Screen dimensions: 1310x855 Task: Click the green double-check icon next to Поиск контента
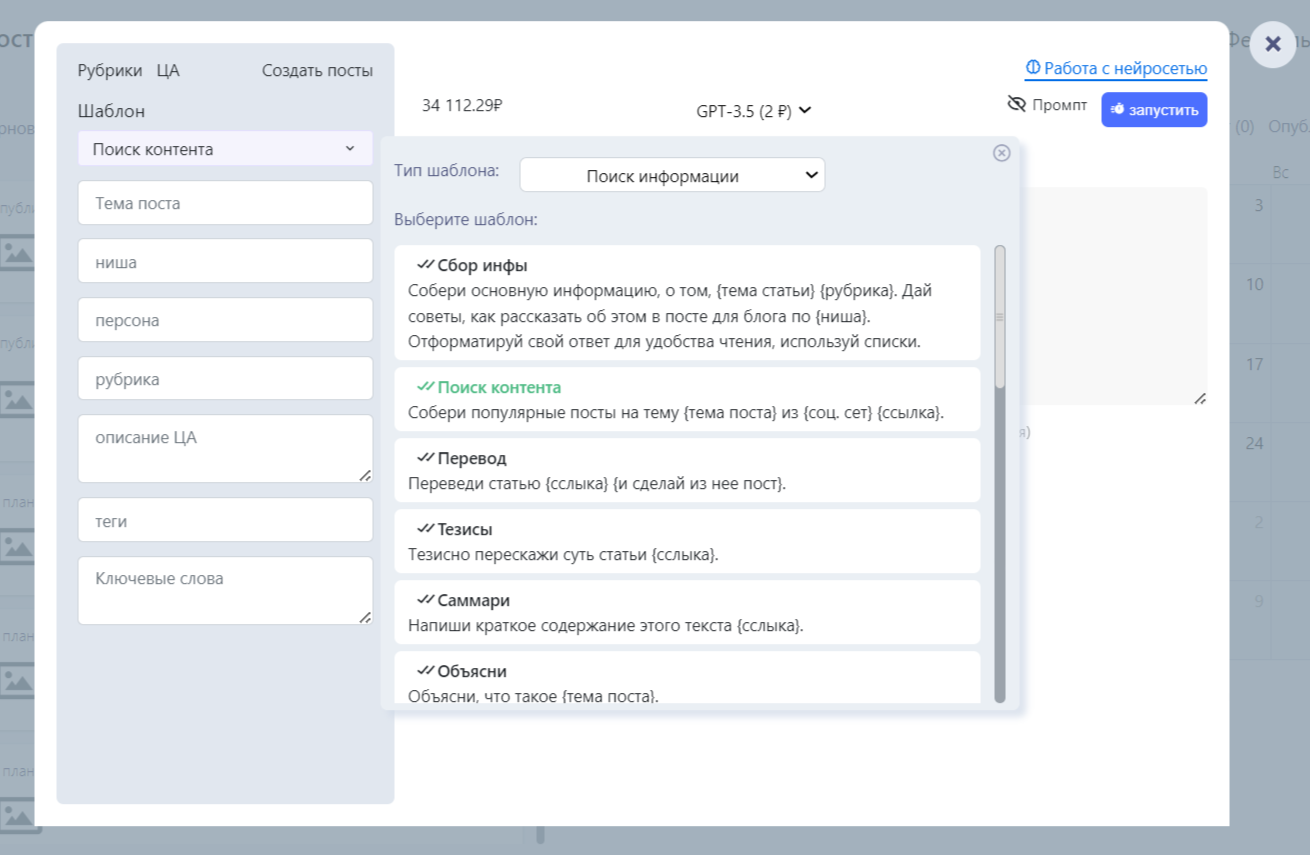click(x=426, y=387)
